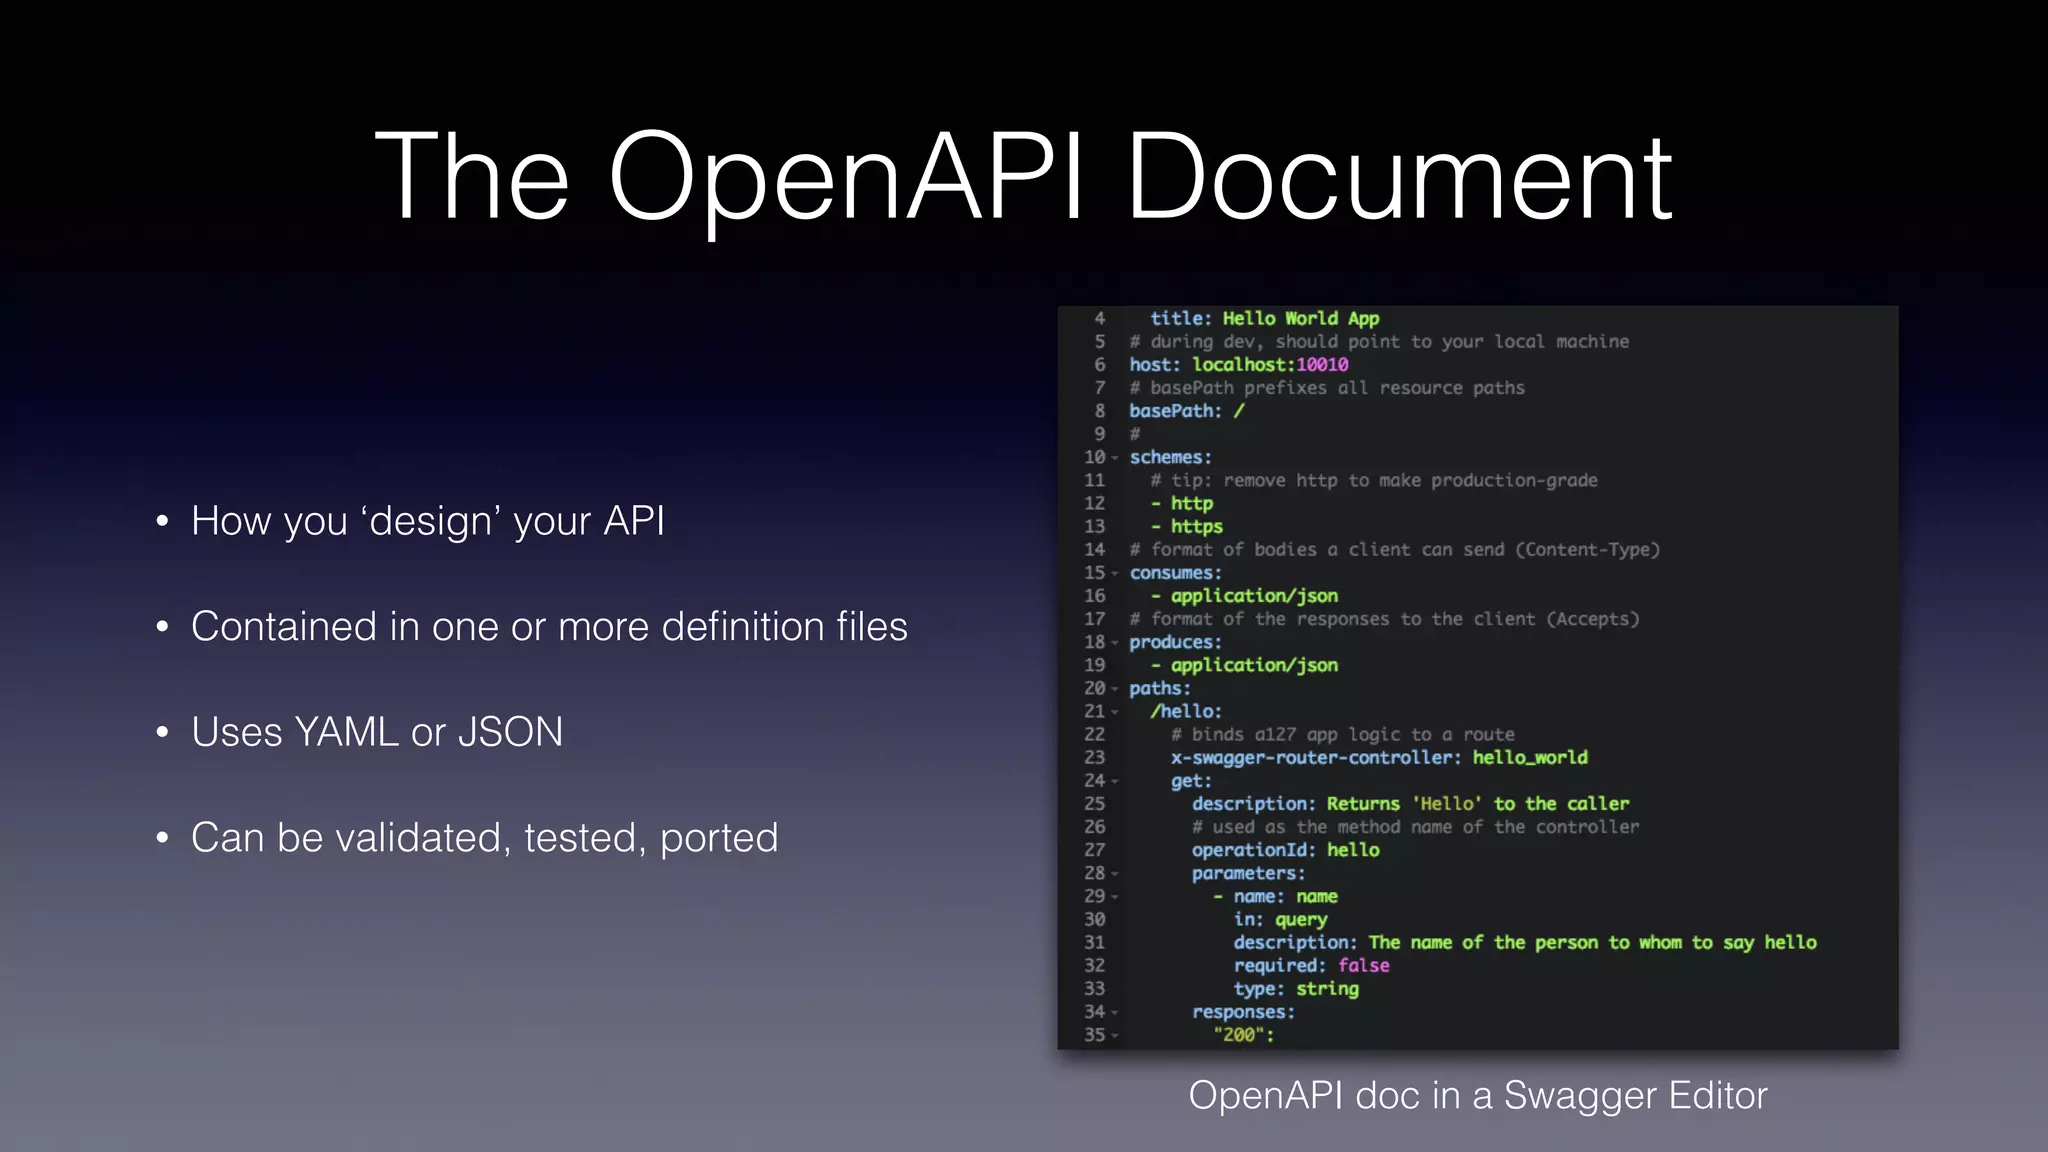Click line number 6 in the gutter
Screen dimensions: 2048x1152
coord(1099,365)
